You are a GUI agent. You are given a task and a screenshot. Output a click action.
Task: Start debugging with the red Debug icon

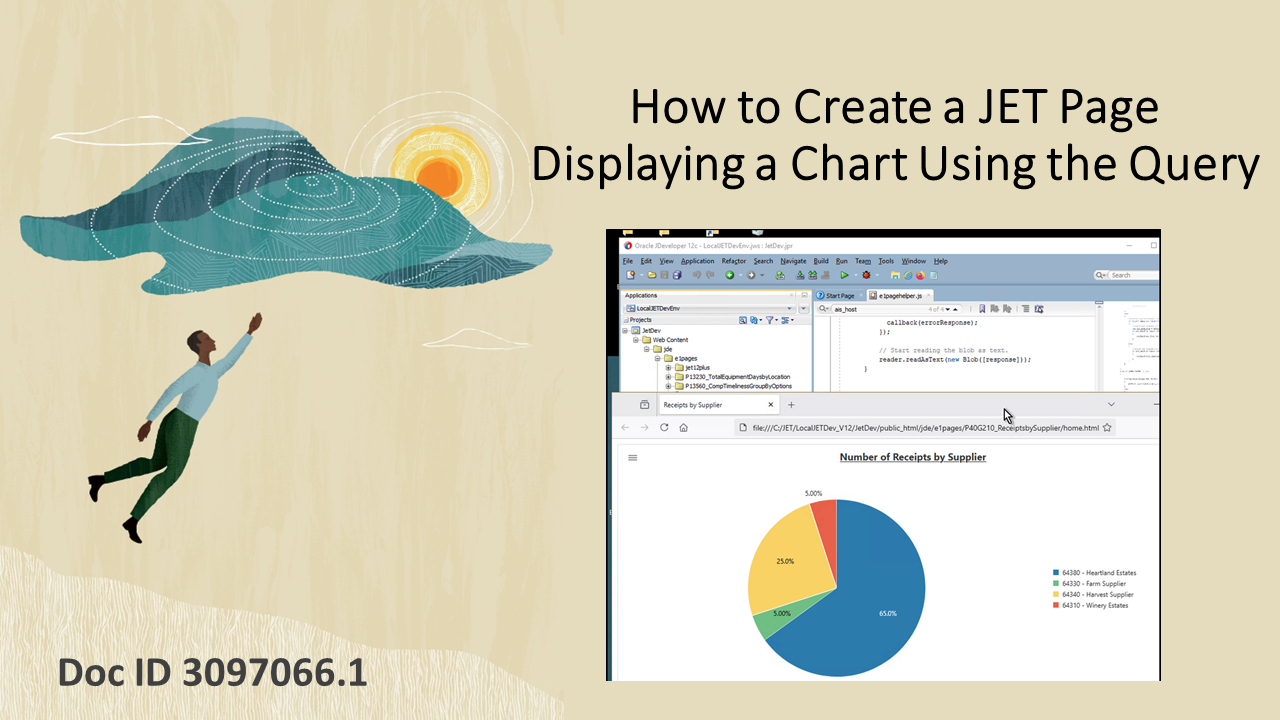click(x=866, y=274)
